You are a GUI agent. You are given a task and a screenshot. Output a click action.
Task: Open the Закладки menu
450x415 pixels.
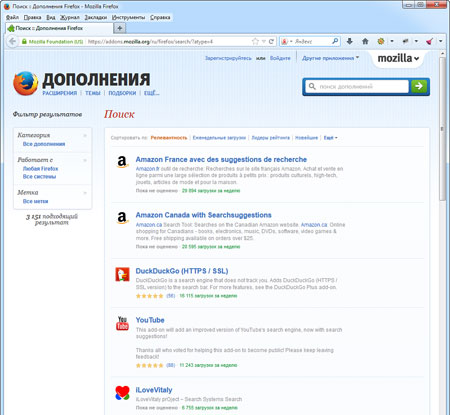point(96,17)
